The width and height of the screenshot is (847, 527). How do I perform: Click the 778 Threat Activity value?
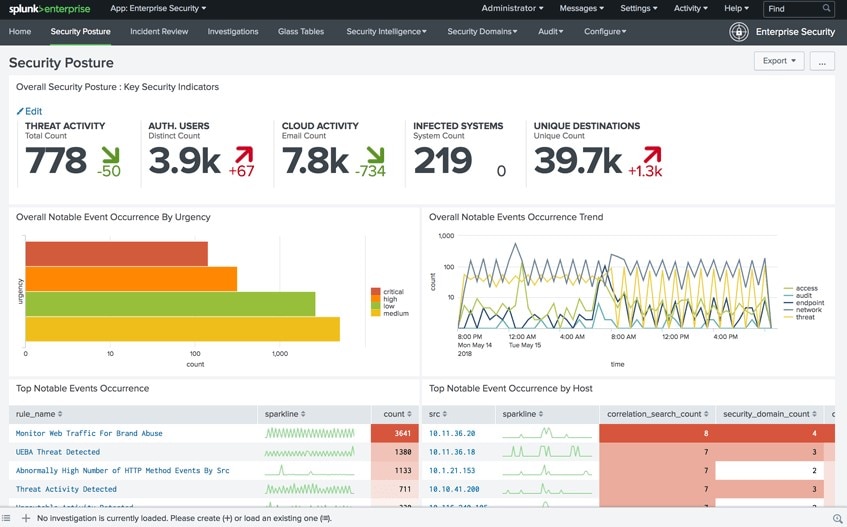[56, 161]
